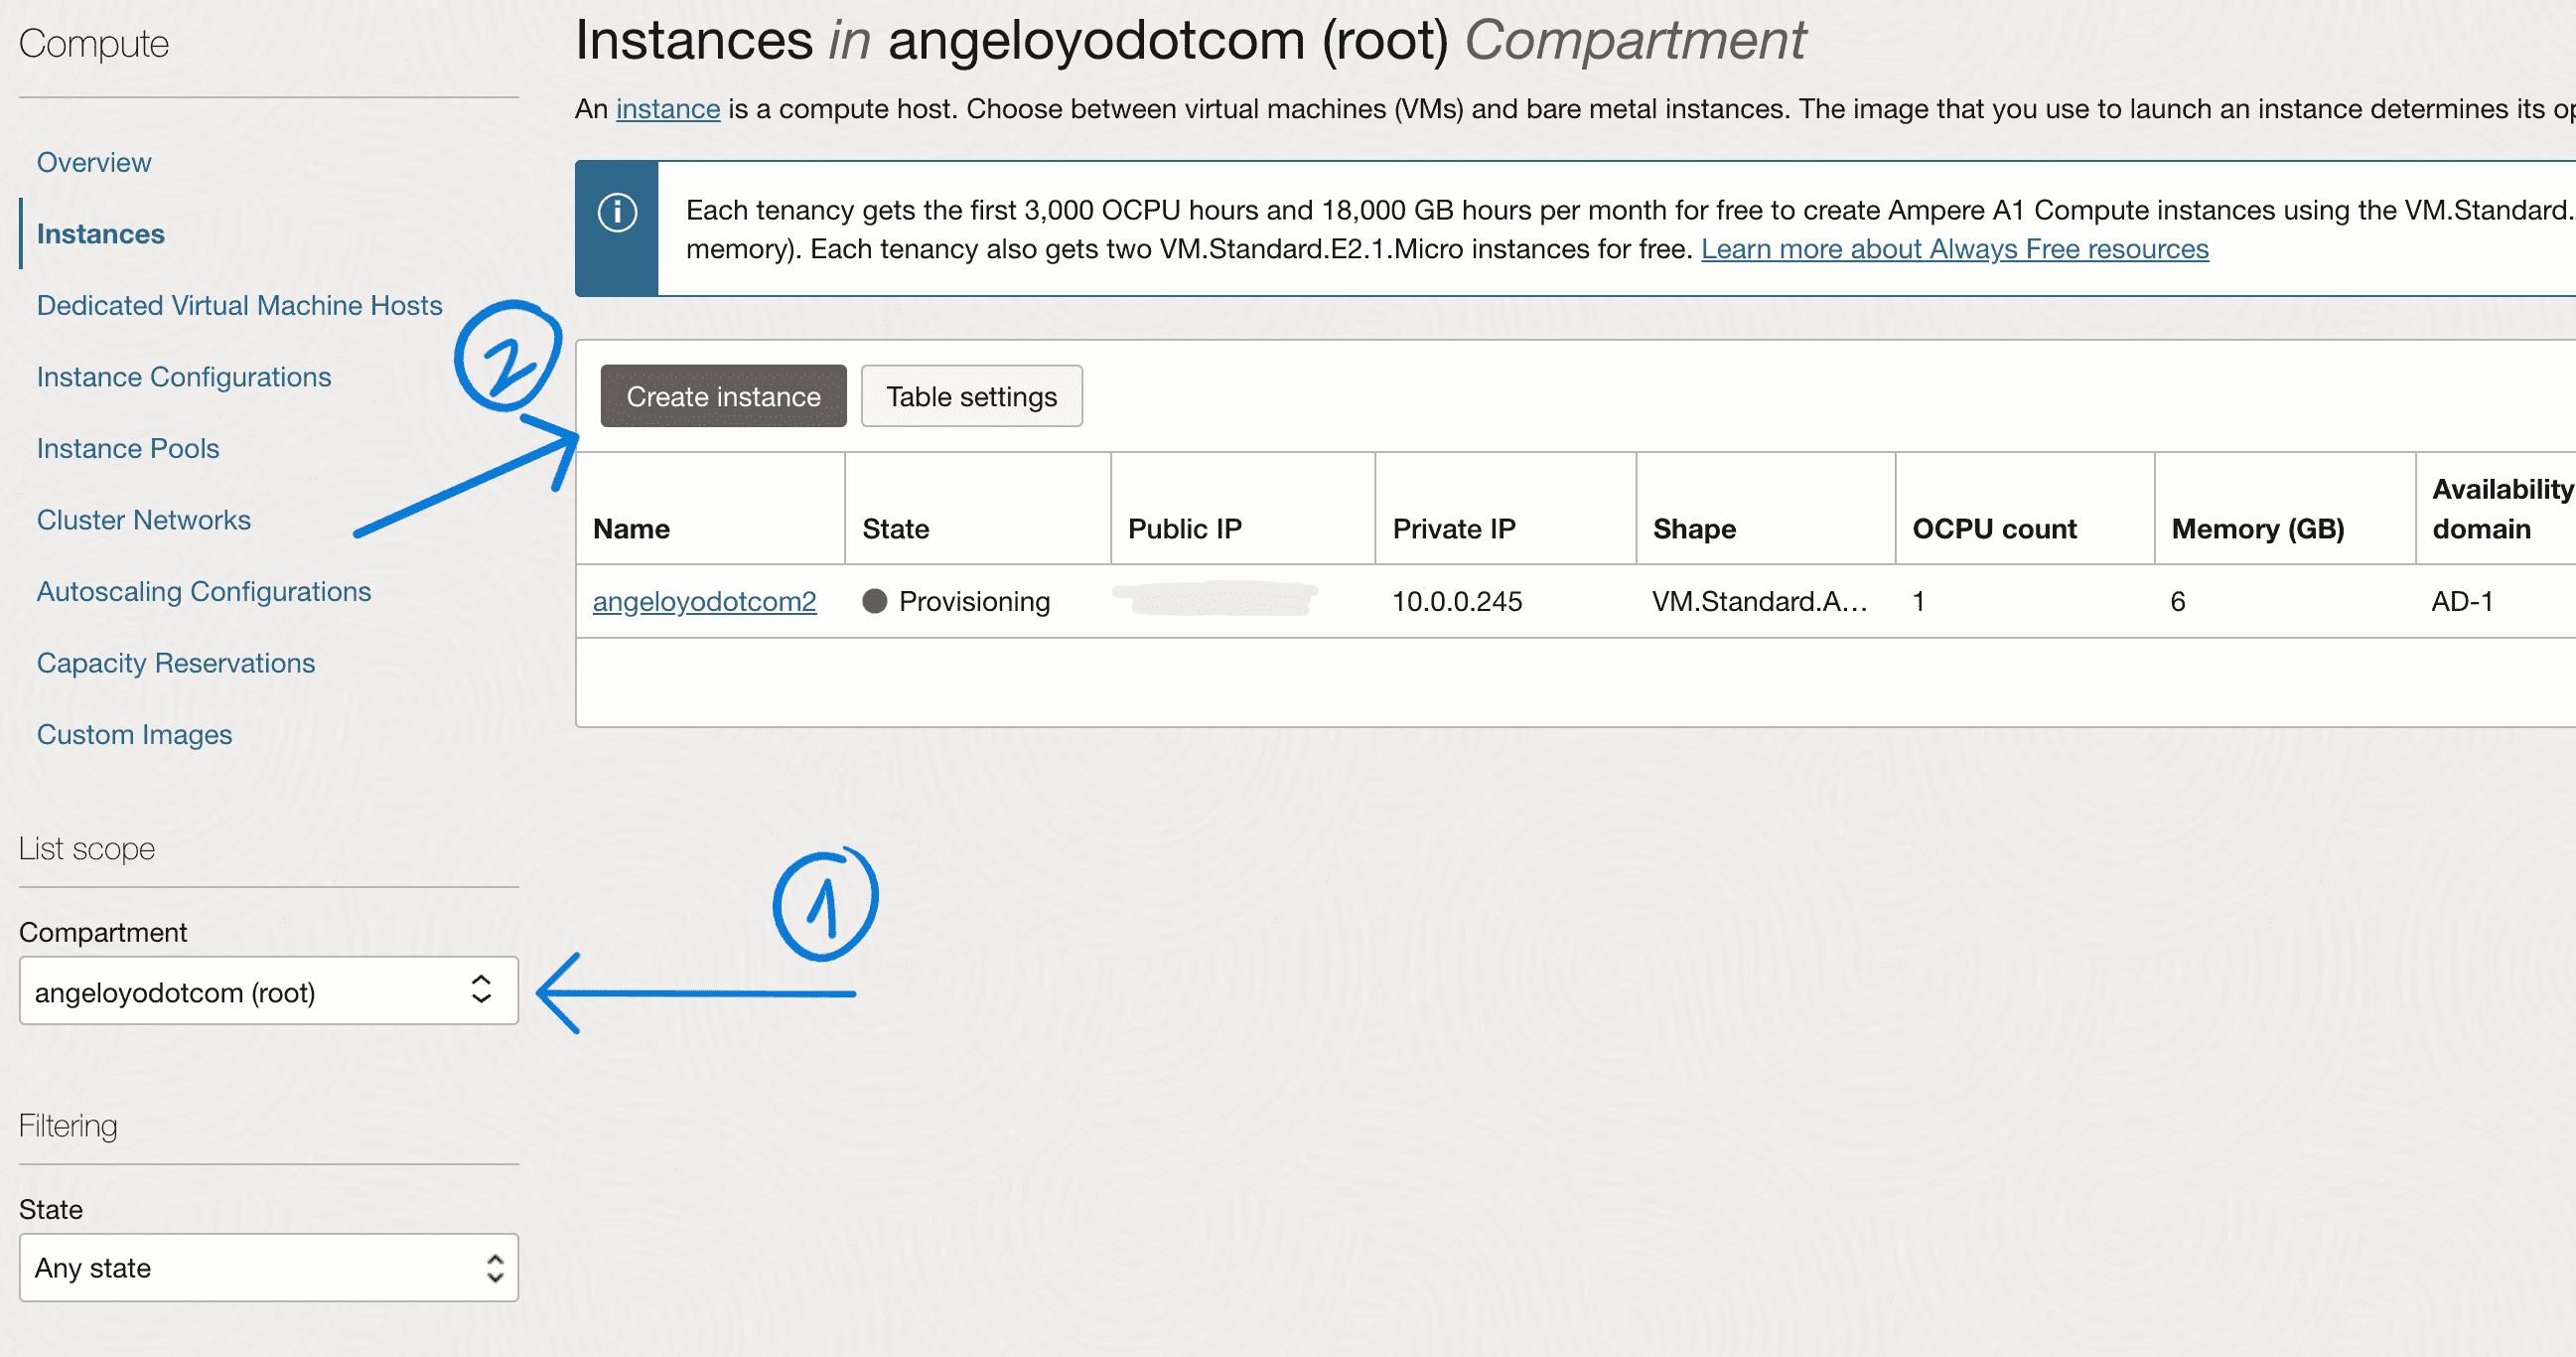Image resolution: width=2576 pixels, height=1357 pixels.
Task: Open the Cluster Networks section
Action: click(145, 520)
